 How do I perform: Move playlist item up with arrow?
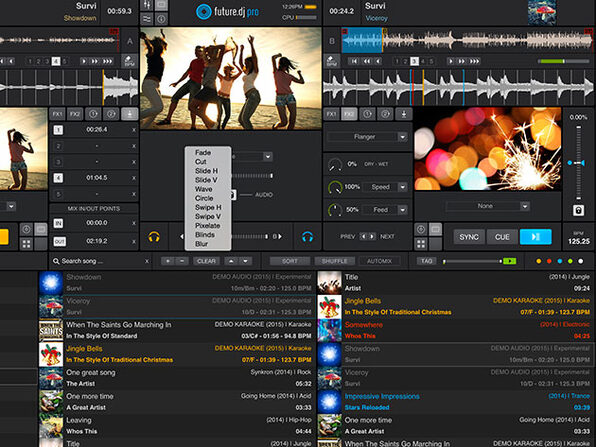pyautogui.click(x=231, y=261)
